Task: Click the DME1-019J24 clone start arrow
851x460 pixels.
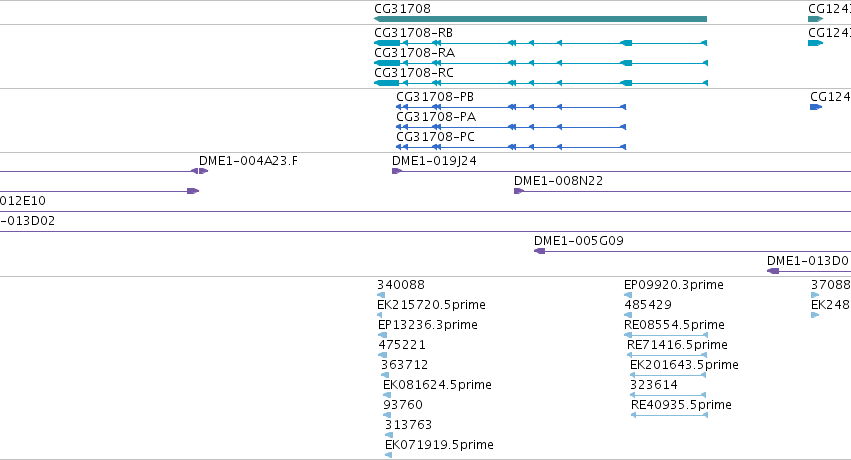Action: (x=397, y=171)
